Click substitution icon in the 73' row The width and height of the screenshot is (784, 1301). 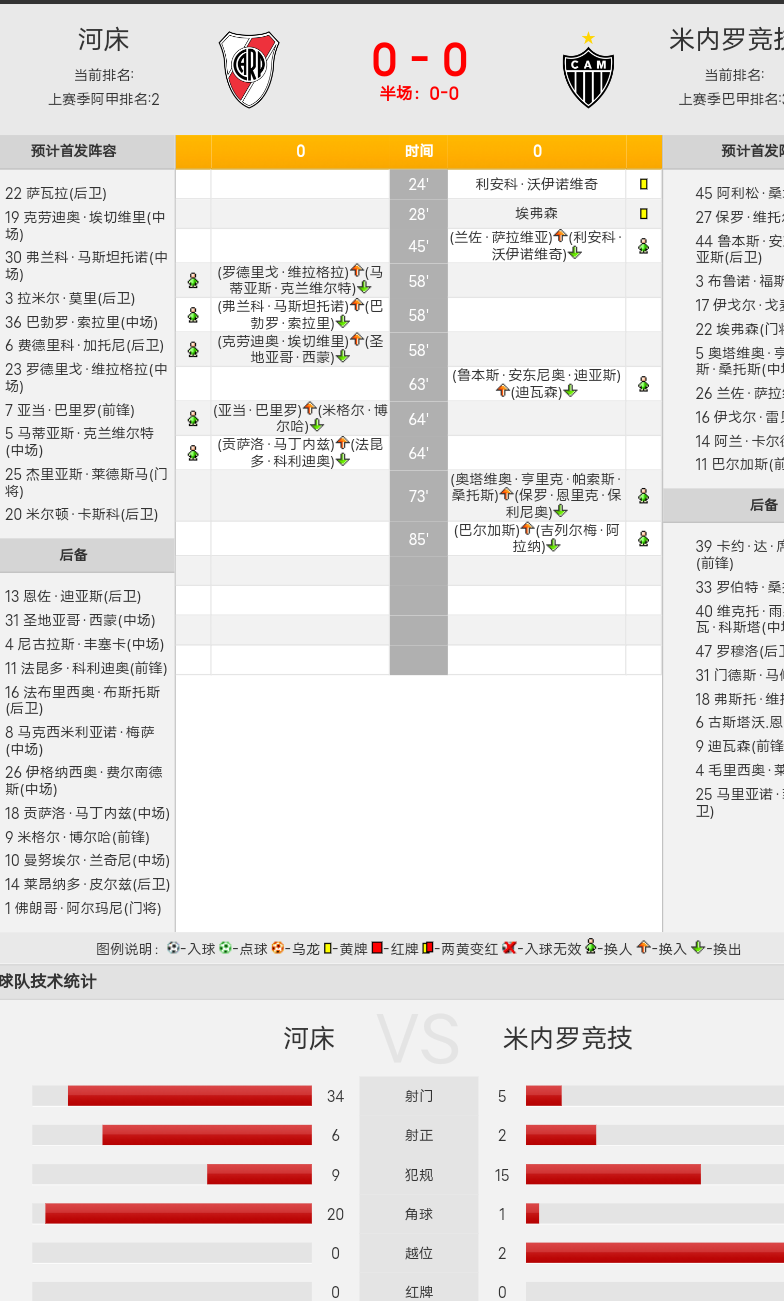644,496
